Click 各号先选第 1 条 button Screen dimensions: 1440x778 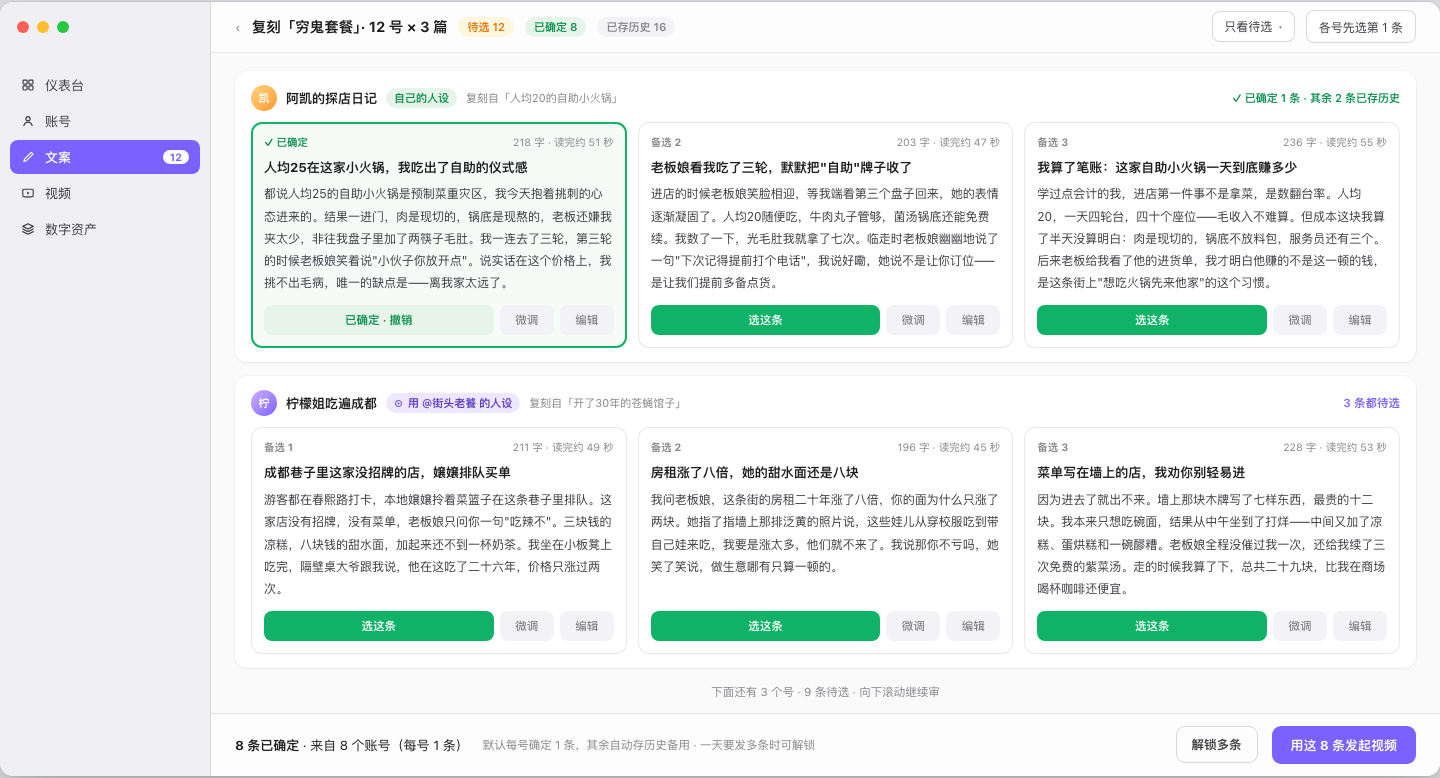pos(1361,27)
